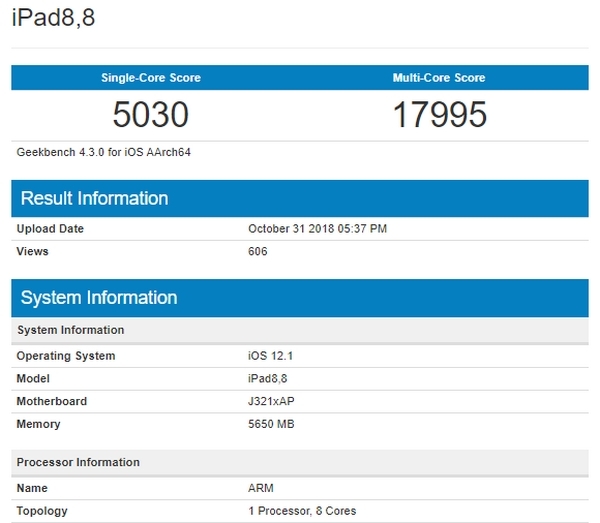Click the October 31 2018 upload date value
600x523 pixels.
click(317, 229)
